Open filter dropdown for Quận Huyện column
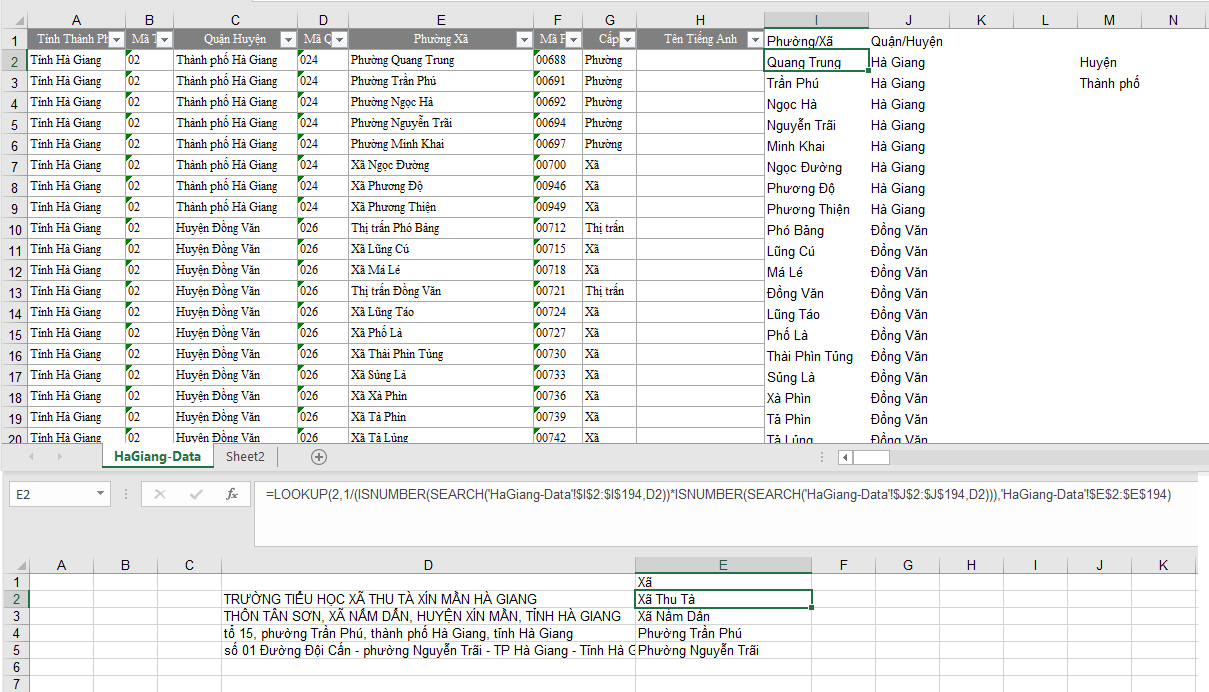Viewport: 1209px width, 692px height. pyautogui.click(x=288, y=40)
